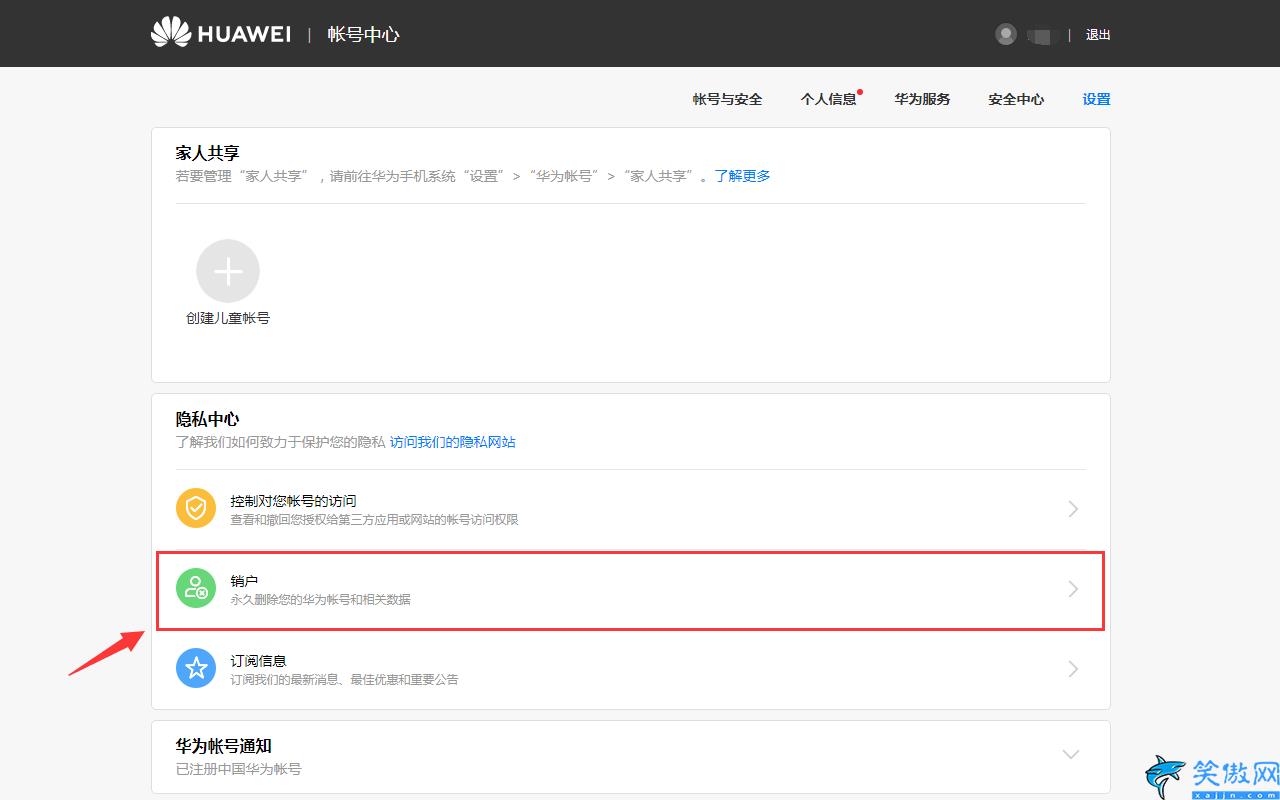Click 永久删除您的华为帐号和相关数据 description

320,600
